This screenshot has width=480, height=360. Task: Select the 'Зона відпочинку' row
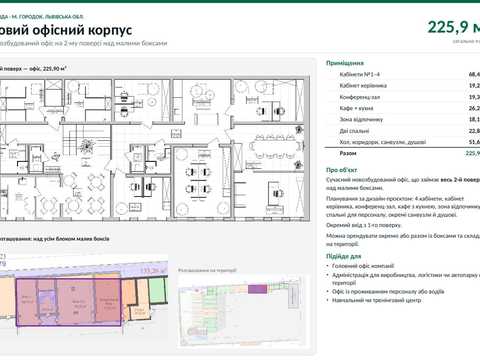[x=403, y=119]
